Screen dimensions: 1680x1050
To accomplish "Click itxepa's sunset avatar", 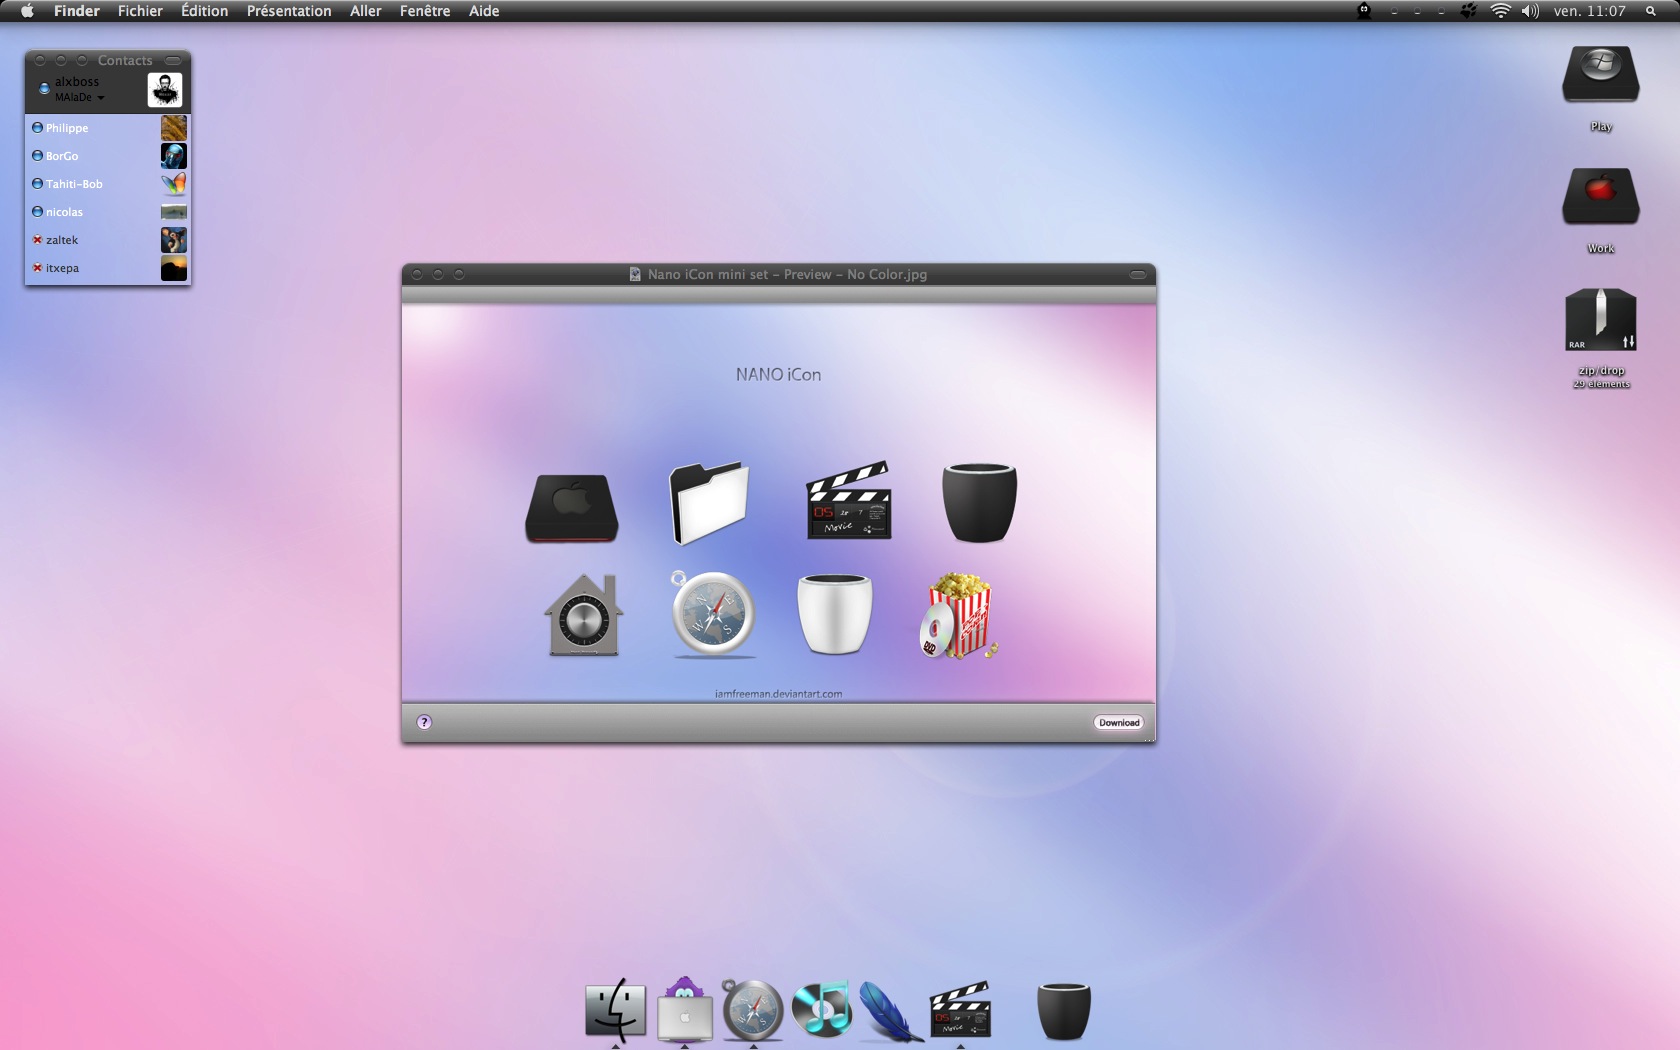I will [x=174, y=268].
